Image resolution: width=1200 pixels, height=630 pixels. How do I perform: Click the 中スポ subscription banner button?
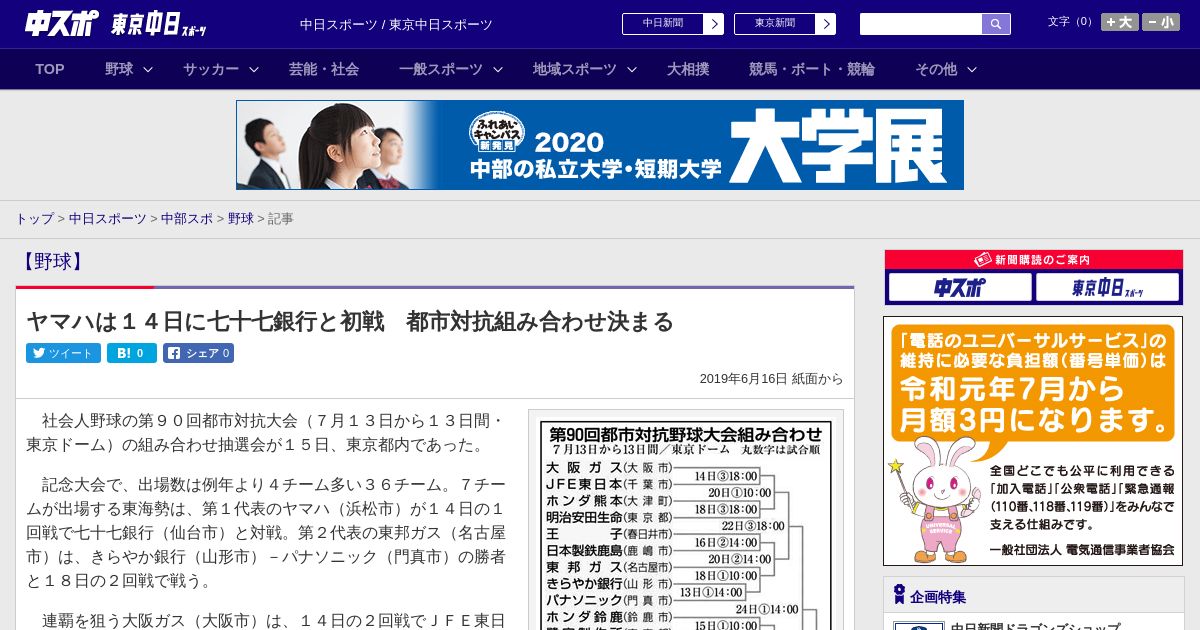[x=960, y=288]
